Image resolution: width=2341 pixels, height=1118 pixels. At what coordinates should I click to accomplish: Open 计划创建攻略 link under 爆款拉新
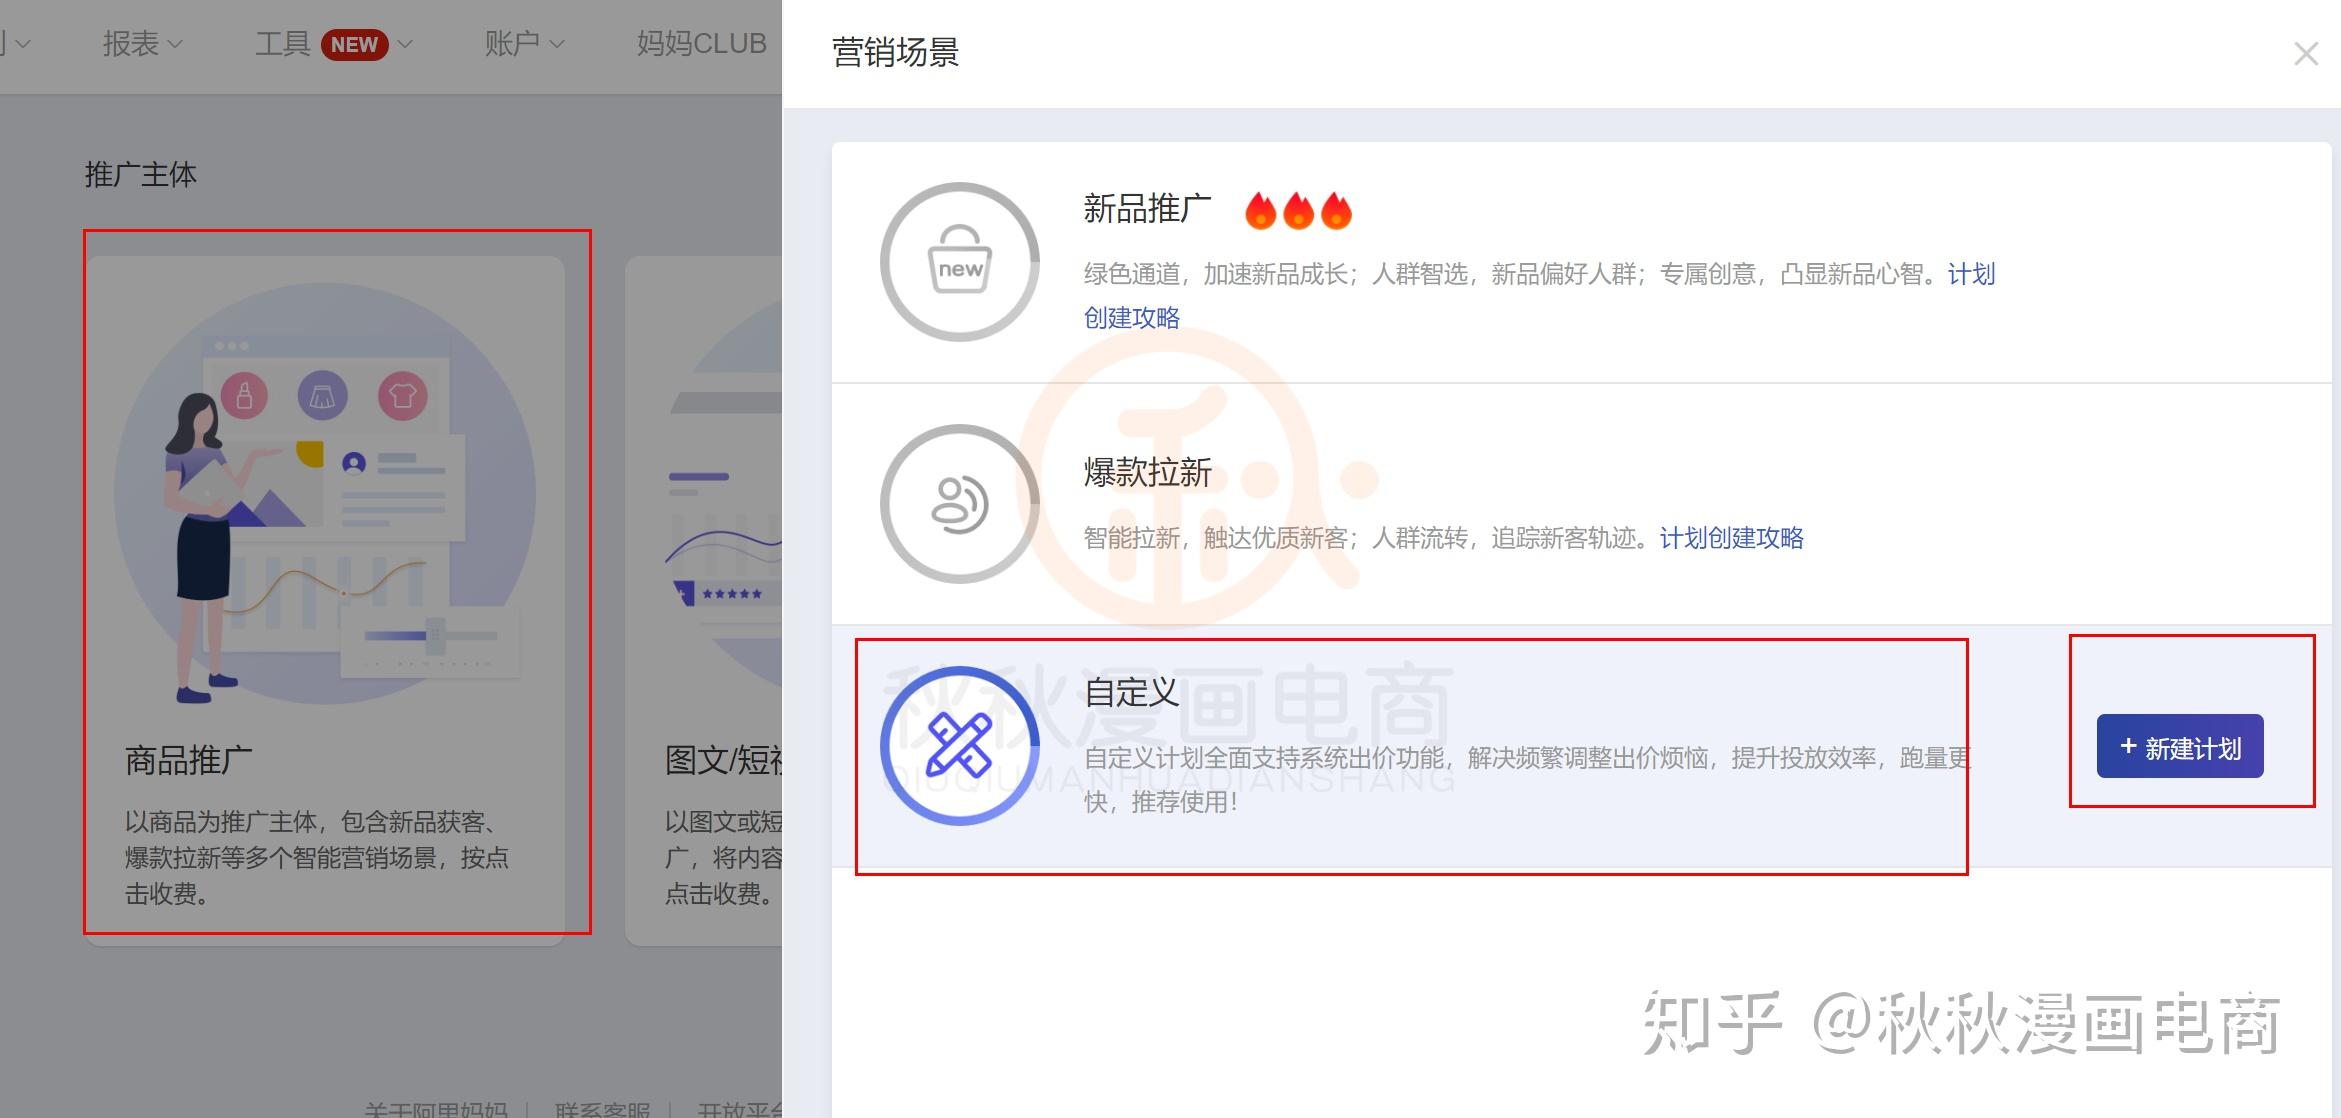[x=1731, y=538]
